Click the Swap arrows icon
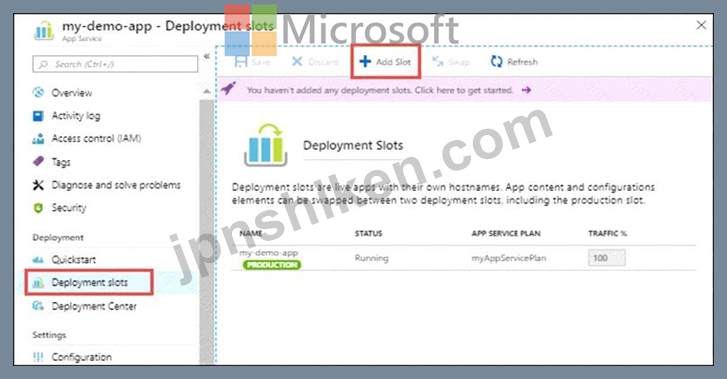The image size is (727, 379). 438,62
